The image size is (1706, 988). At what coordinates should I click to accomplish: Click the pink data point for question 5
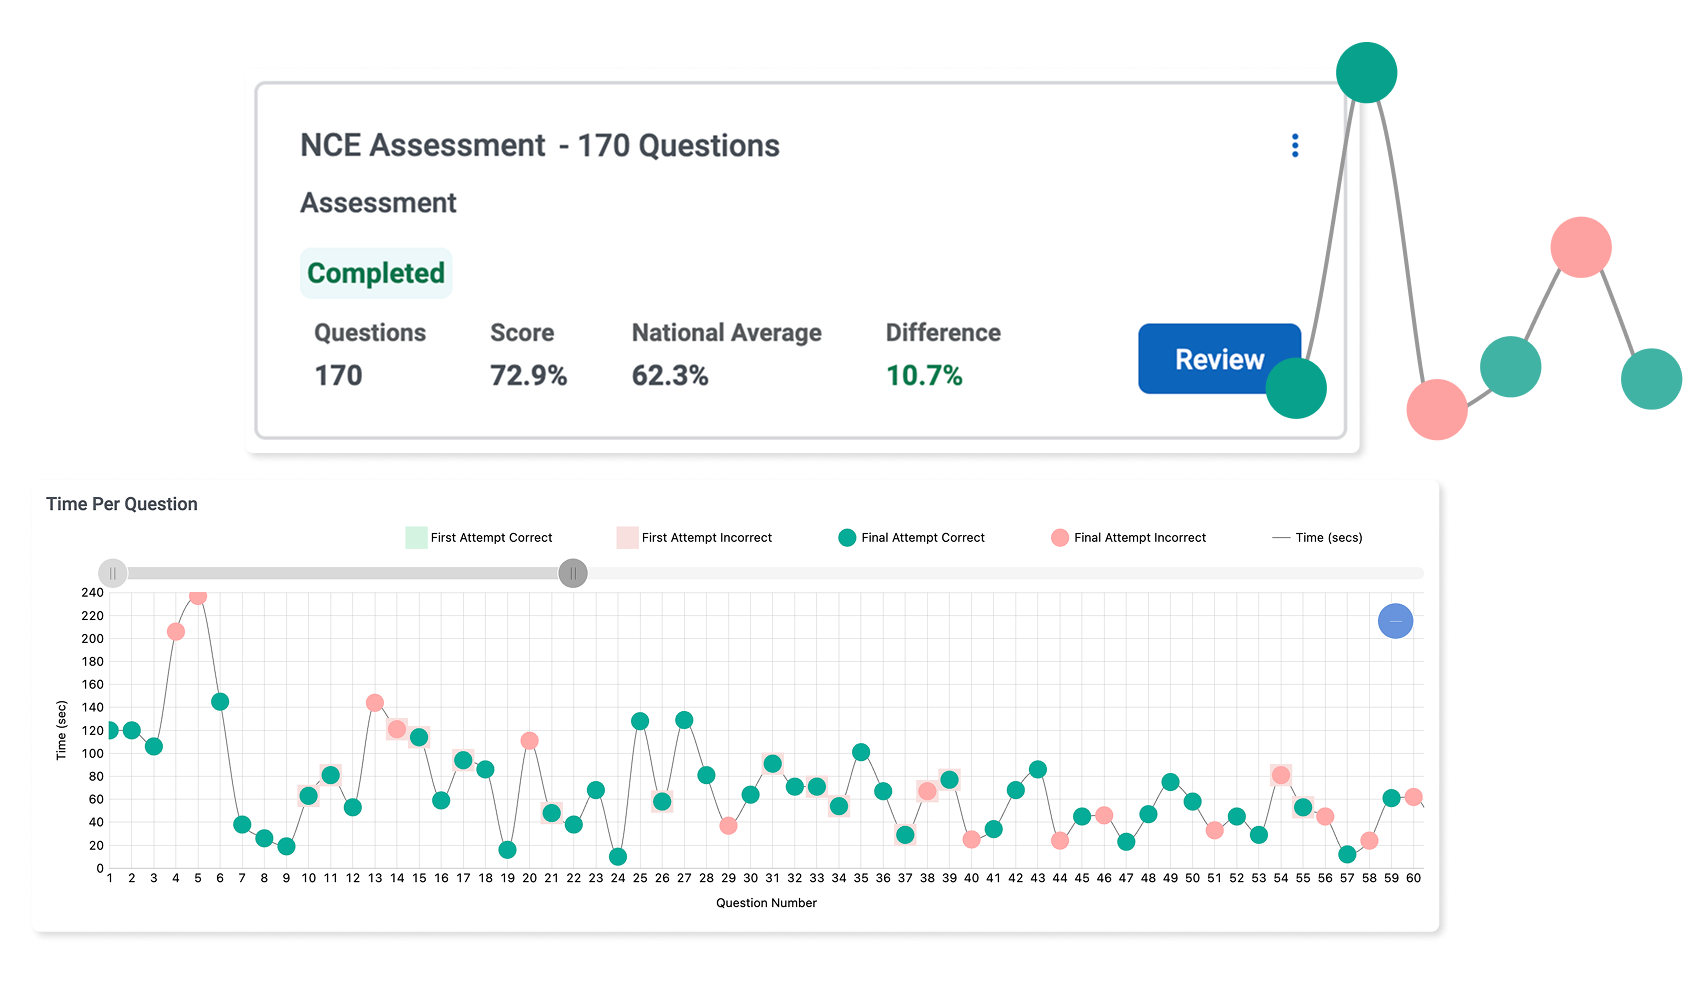pyautogui.click(x=198, y=597)
